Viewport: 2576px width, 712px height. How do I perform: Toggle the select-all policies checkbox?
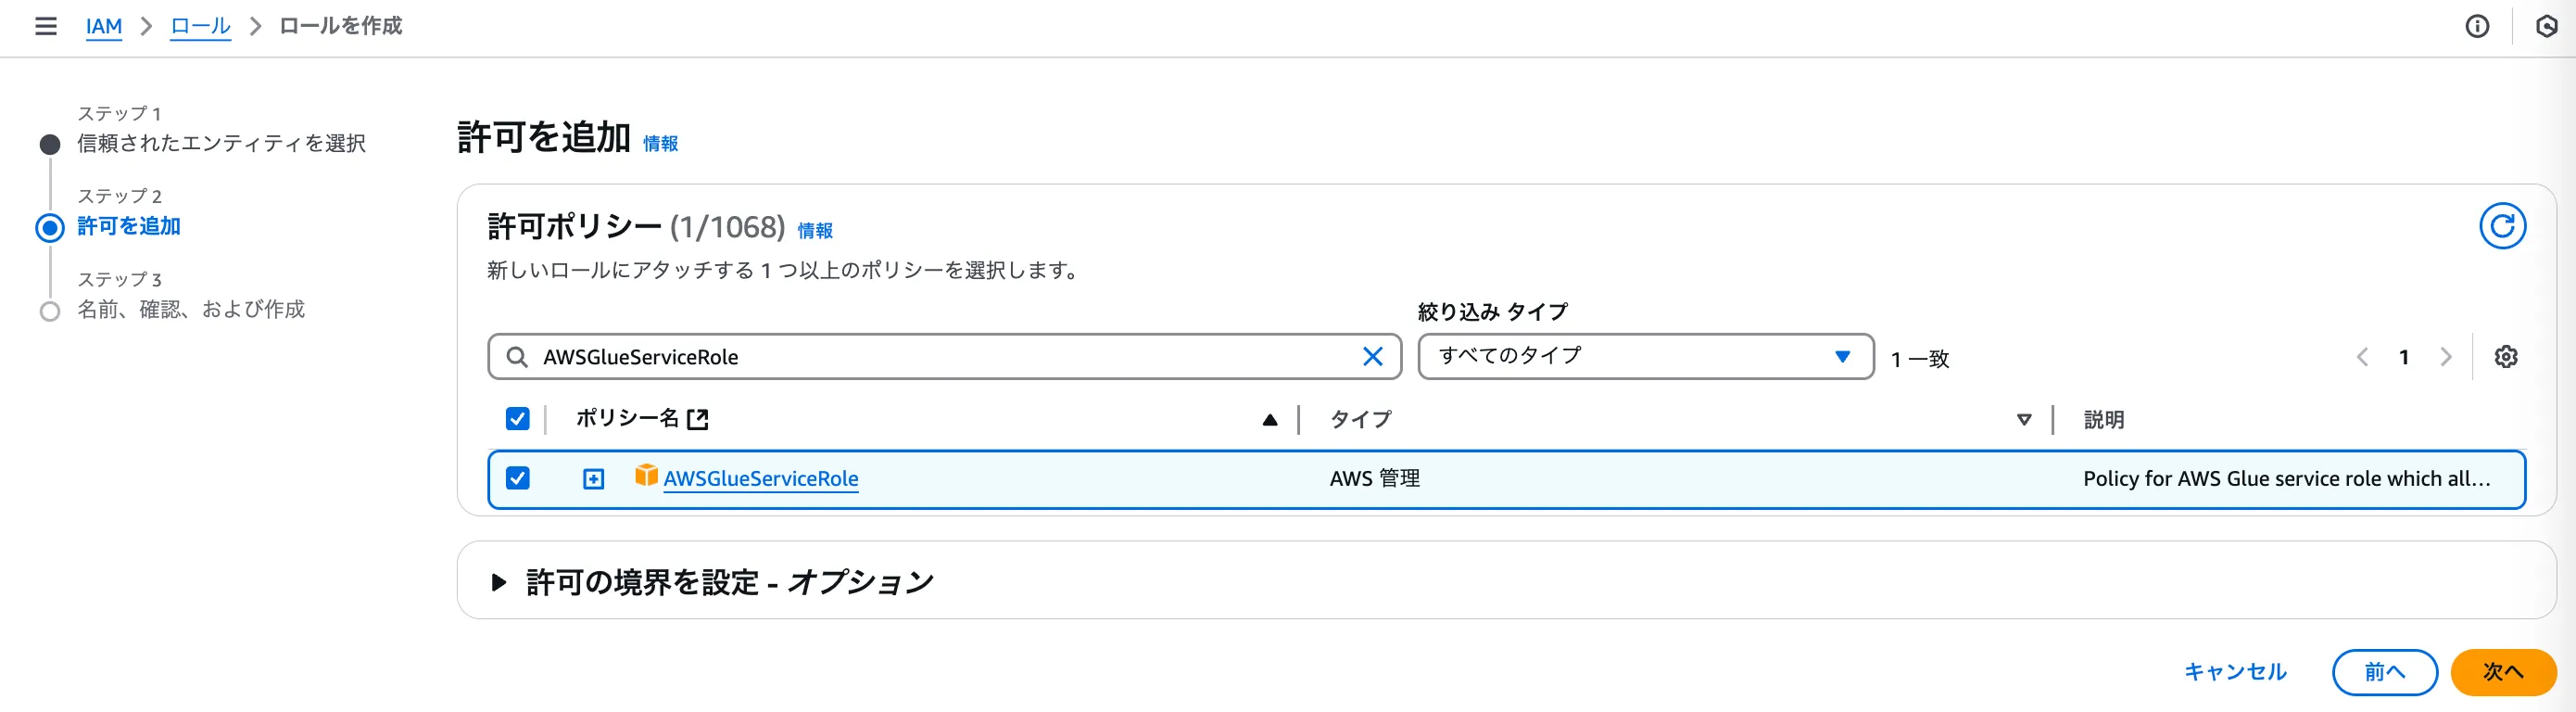[517, 419]
